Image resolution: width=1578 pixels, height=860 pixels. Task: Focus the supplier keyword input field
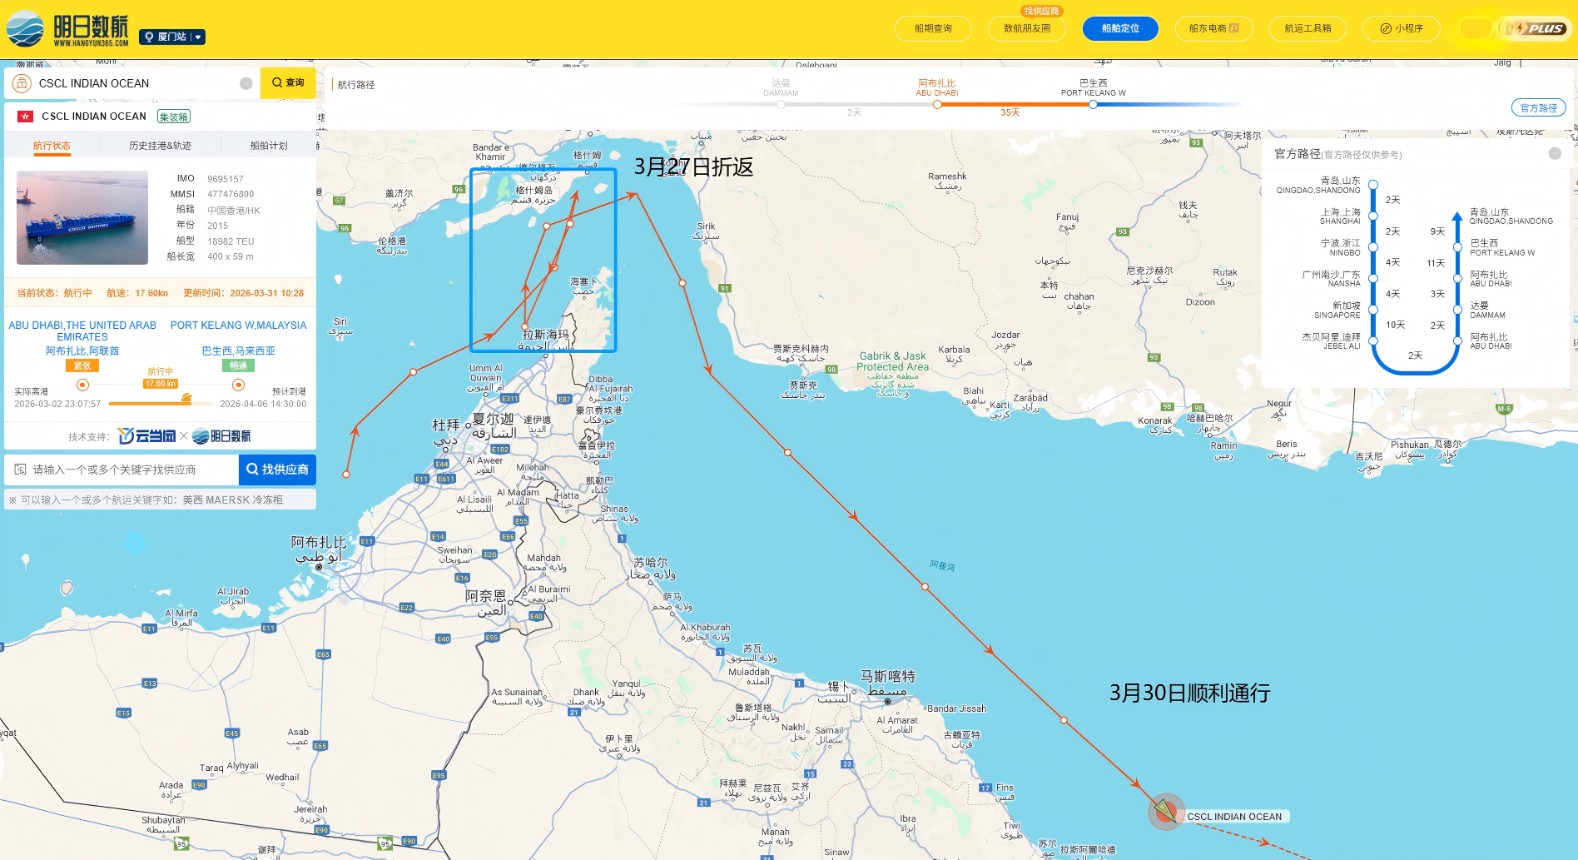(125, 469)
